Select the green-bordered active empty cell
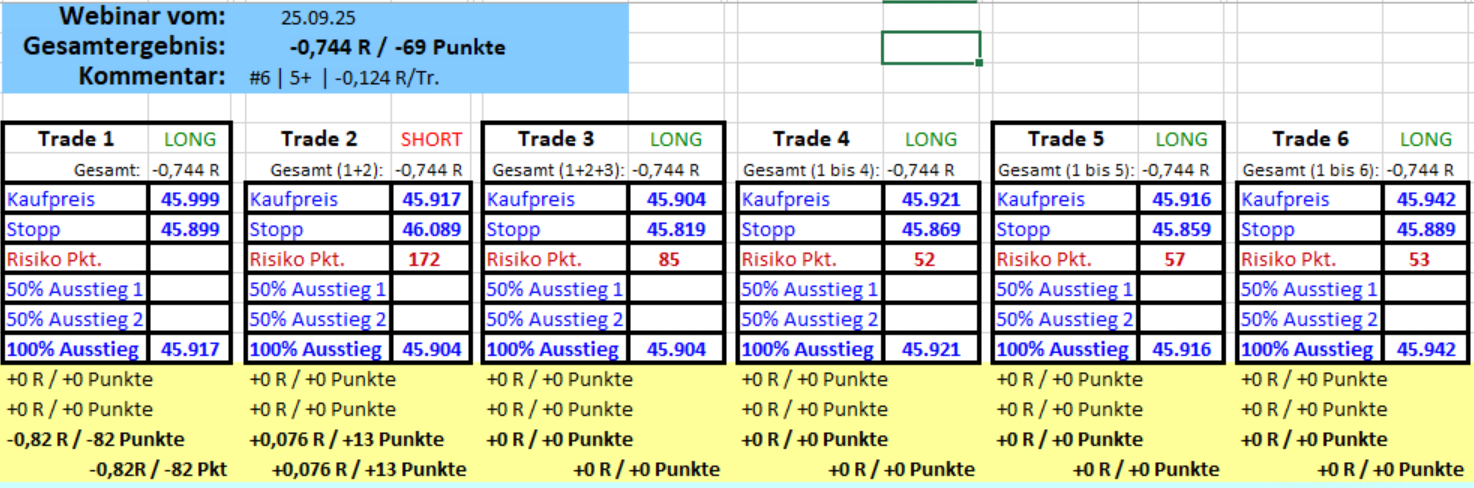The image size is (1474, 488). (x=930, y=47)
